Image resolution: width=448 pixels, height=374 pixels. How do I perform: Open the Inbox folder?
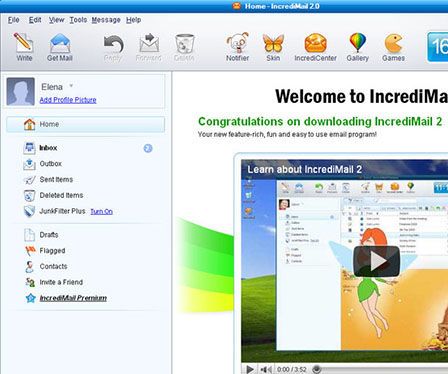click(48, 148)
